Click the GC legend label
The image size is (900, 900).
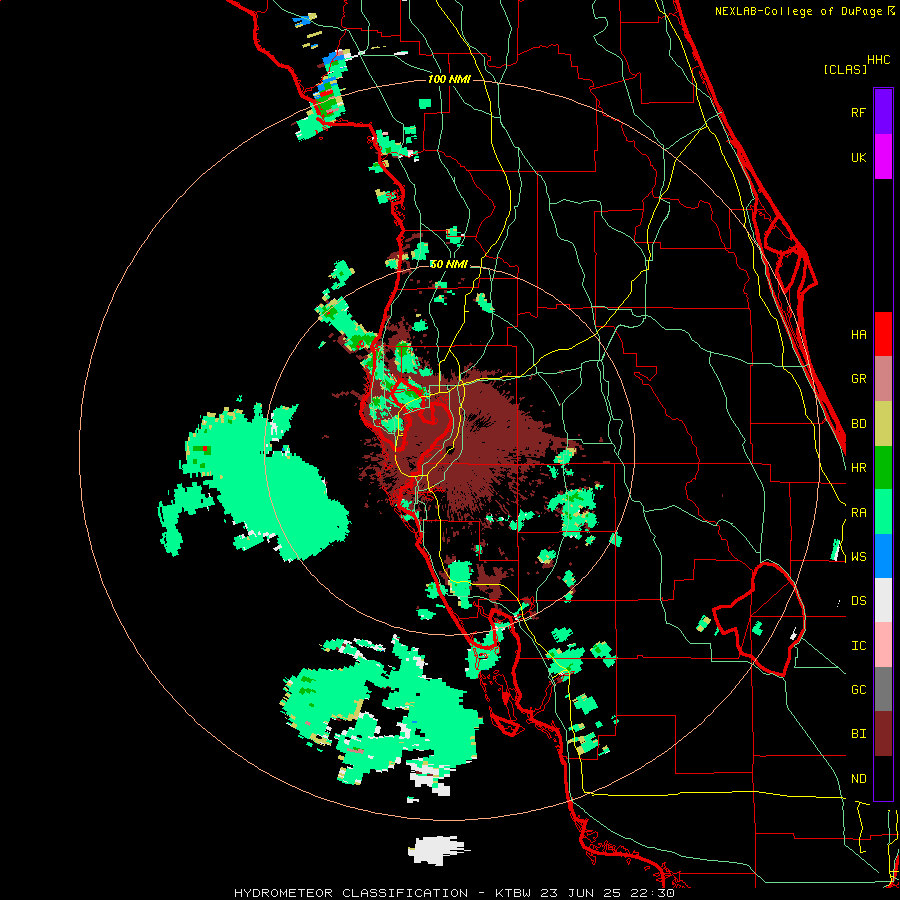(x=858, y=690)
